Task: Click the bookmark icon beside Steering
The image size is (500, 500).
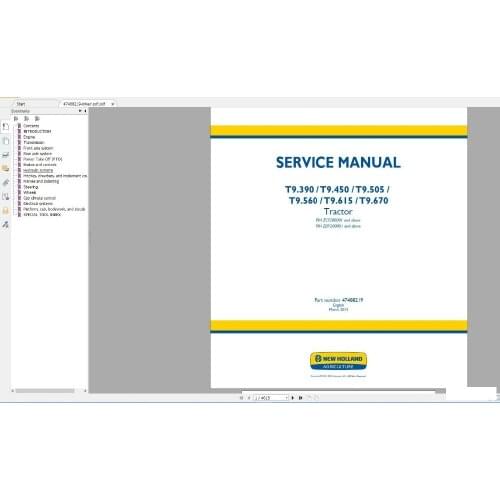Action: point(19,187)
